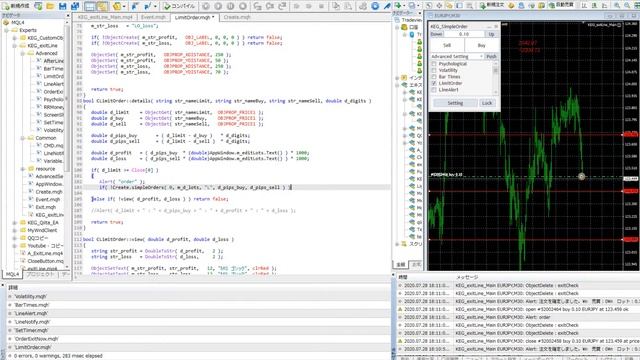This screenshot has height=360, width=640.
Task: Expand the KEG_Qiita_EA folder
Action: pyautogui.click(x=15, y=222)
